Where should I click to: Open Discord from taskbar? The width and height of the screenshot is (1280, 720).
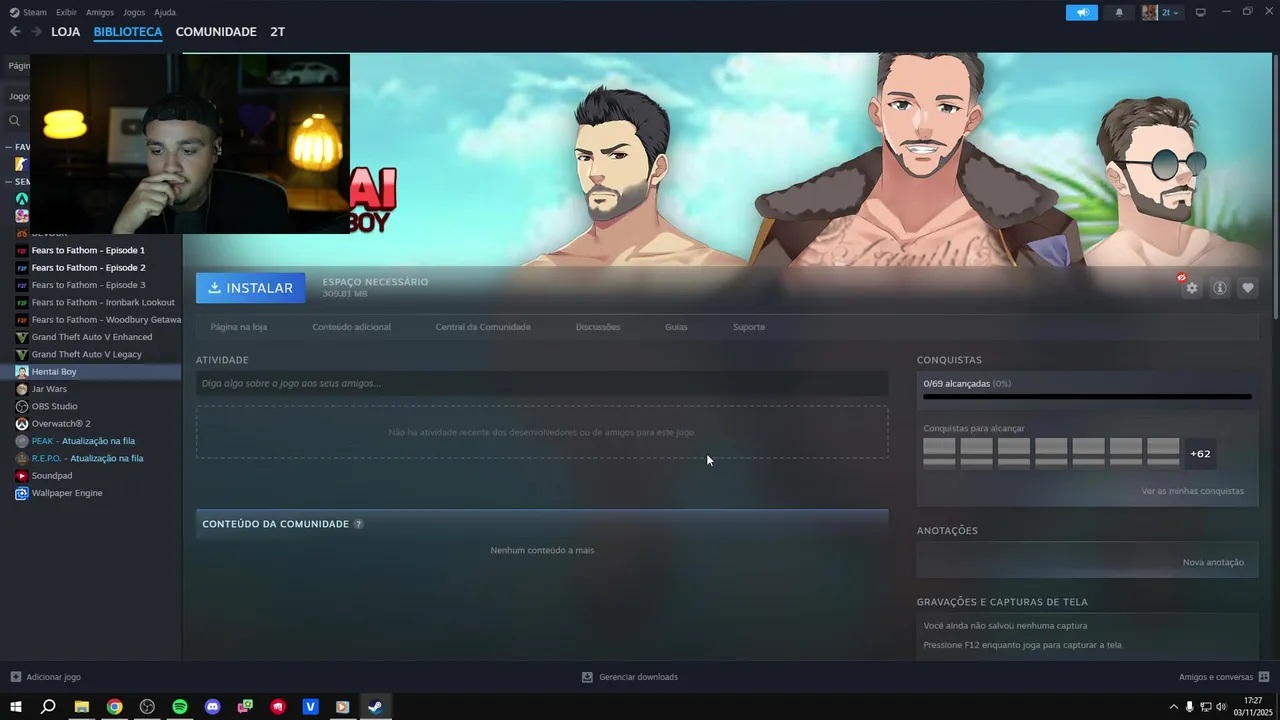pyautogui.click(x=213, y=707)
